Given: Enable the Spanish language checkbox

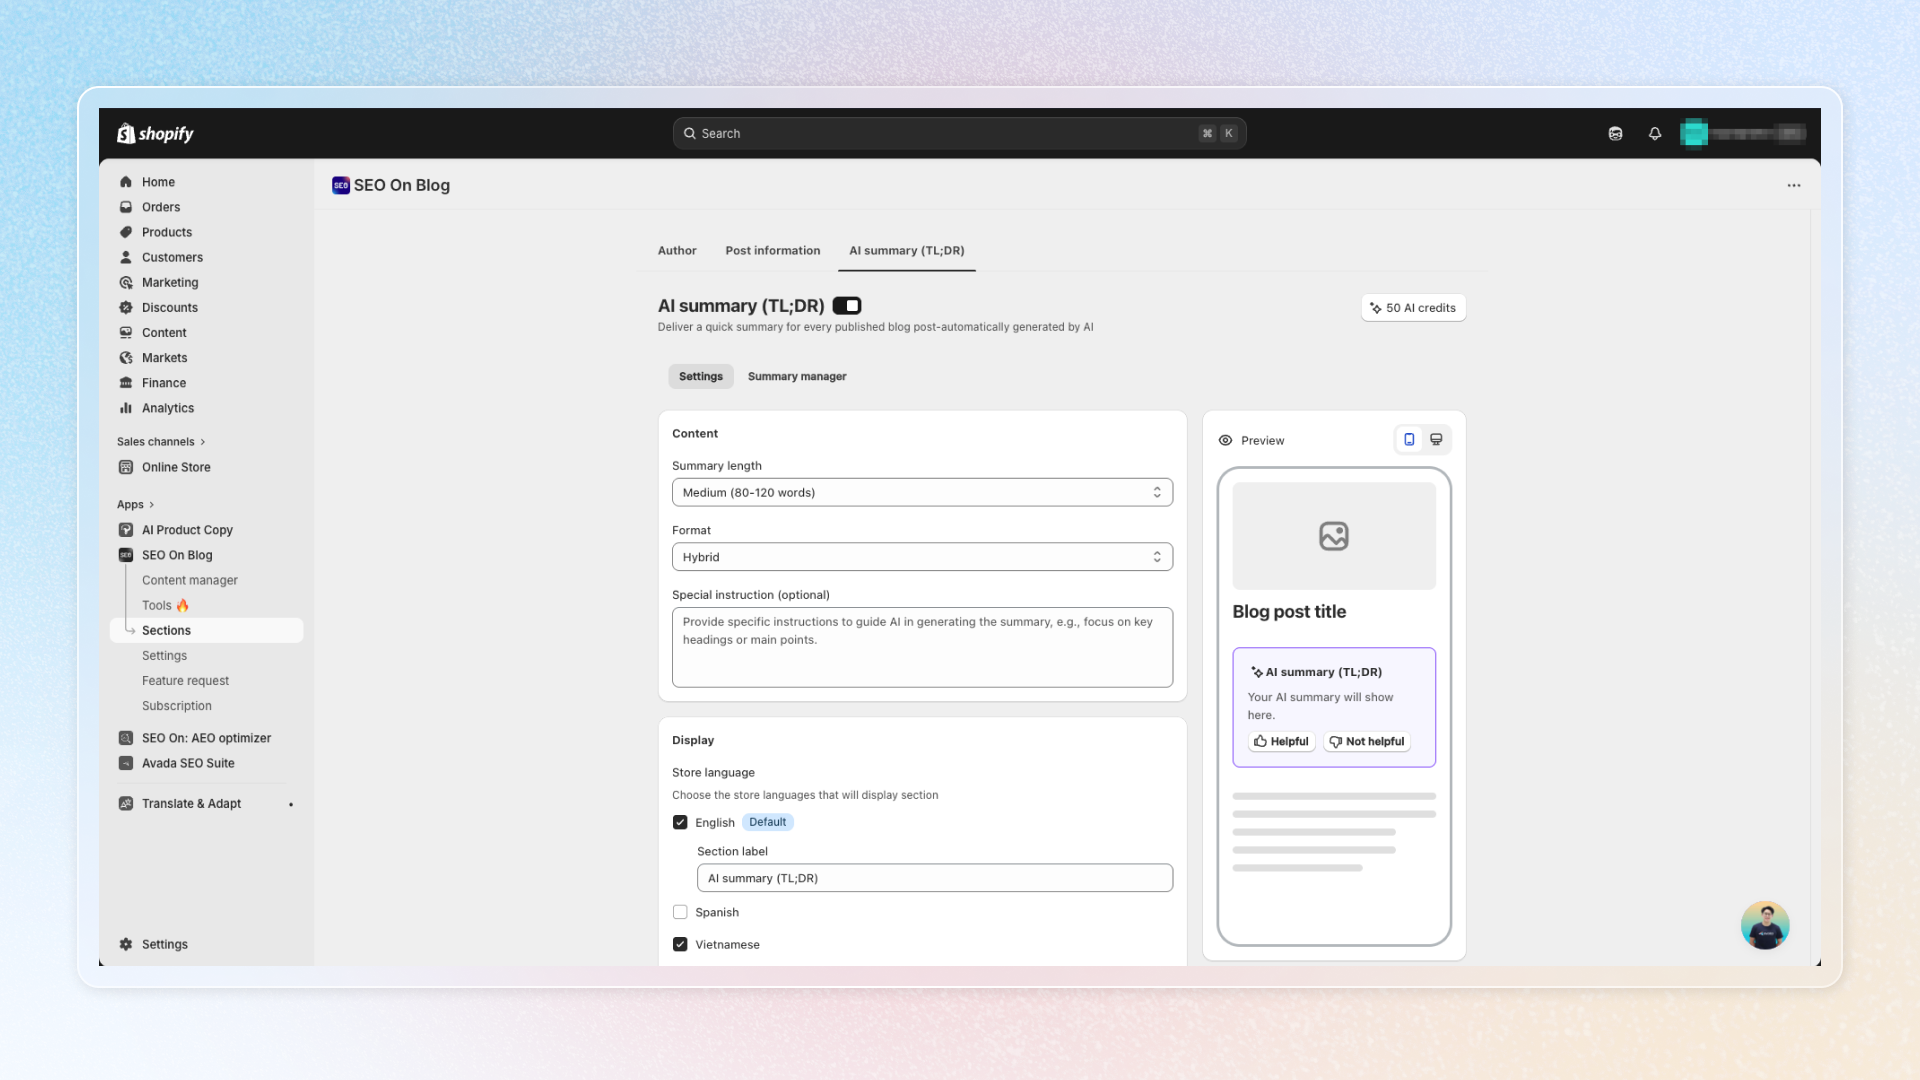Looking at the screenshot, I should pos(680,912).
